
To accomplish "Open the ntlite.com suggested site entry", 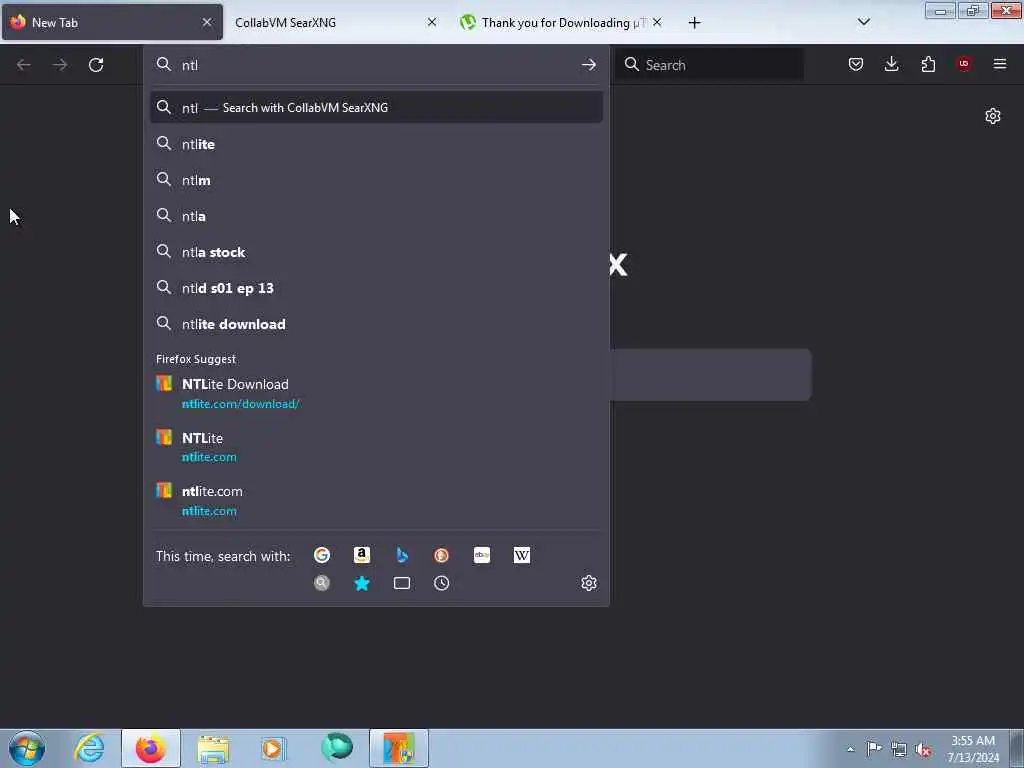I will pos(376,500).
